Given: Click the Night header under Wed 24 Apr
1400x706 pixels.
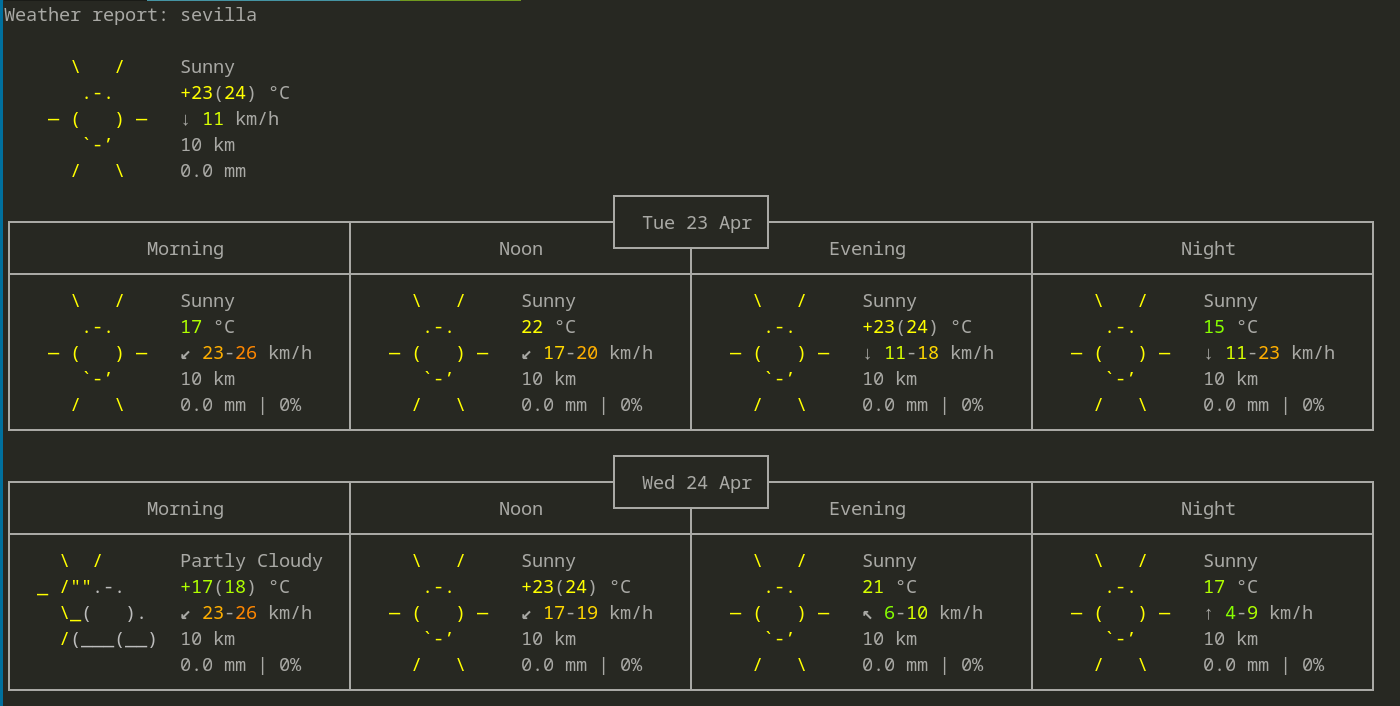Looking at the screenshot, I should [x=1208, y=509].
